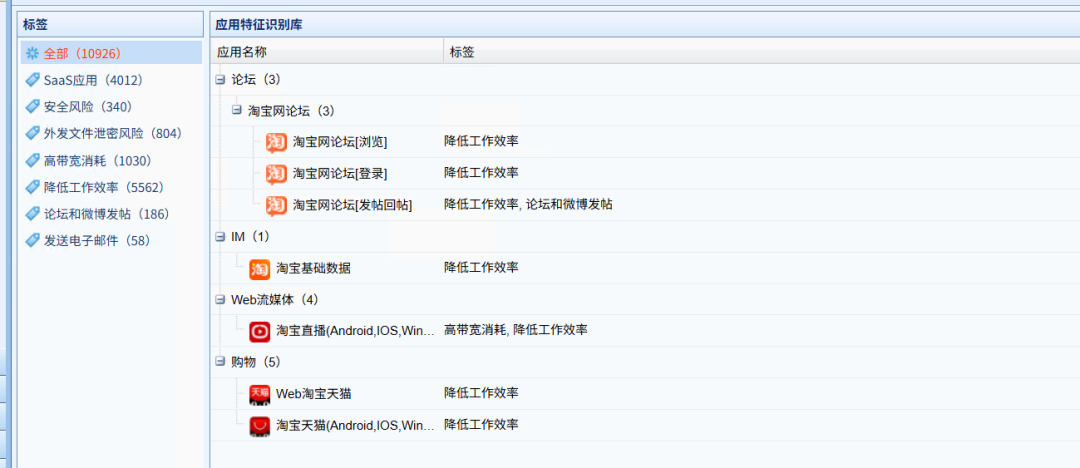Select the 淘宝网论坛[浏览] row name
The image size is (1080, 468).
tap(340, 142)
